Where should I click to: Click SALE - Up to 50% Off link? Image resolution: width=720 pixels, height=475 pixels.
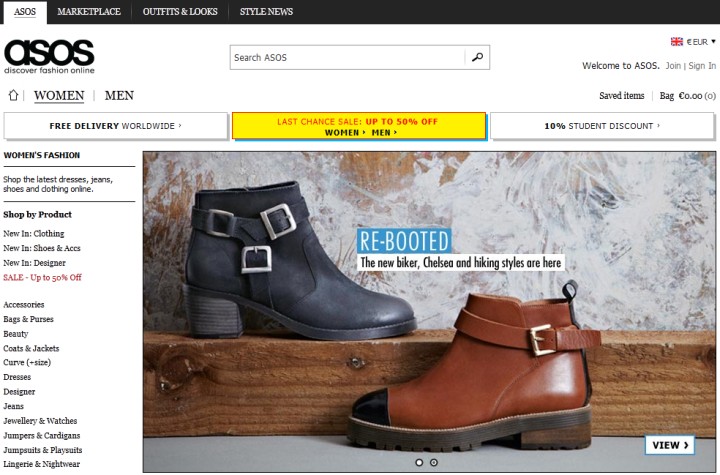(42, 277)
